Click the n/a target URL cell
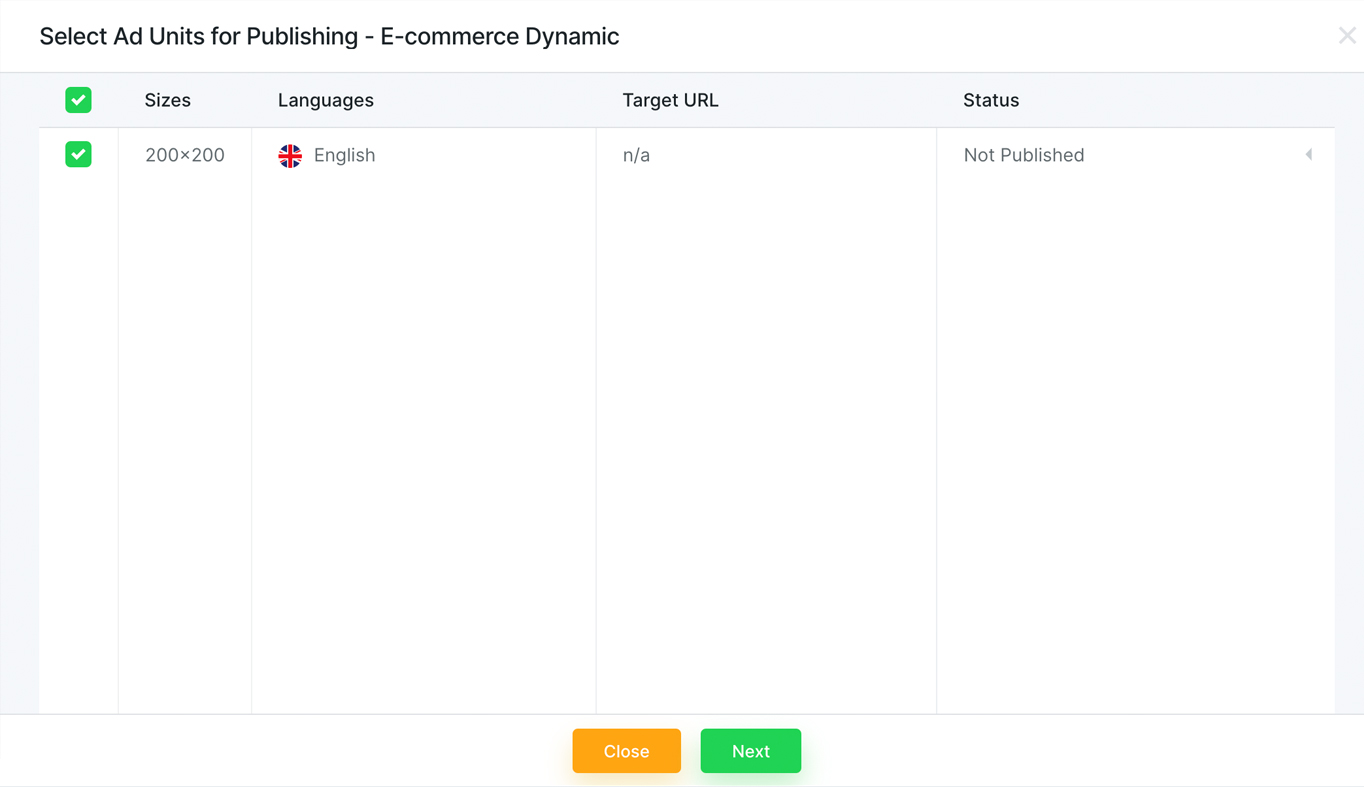Screen dimensions: 1364x787 click(636, 155)
